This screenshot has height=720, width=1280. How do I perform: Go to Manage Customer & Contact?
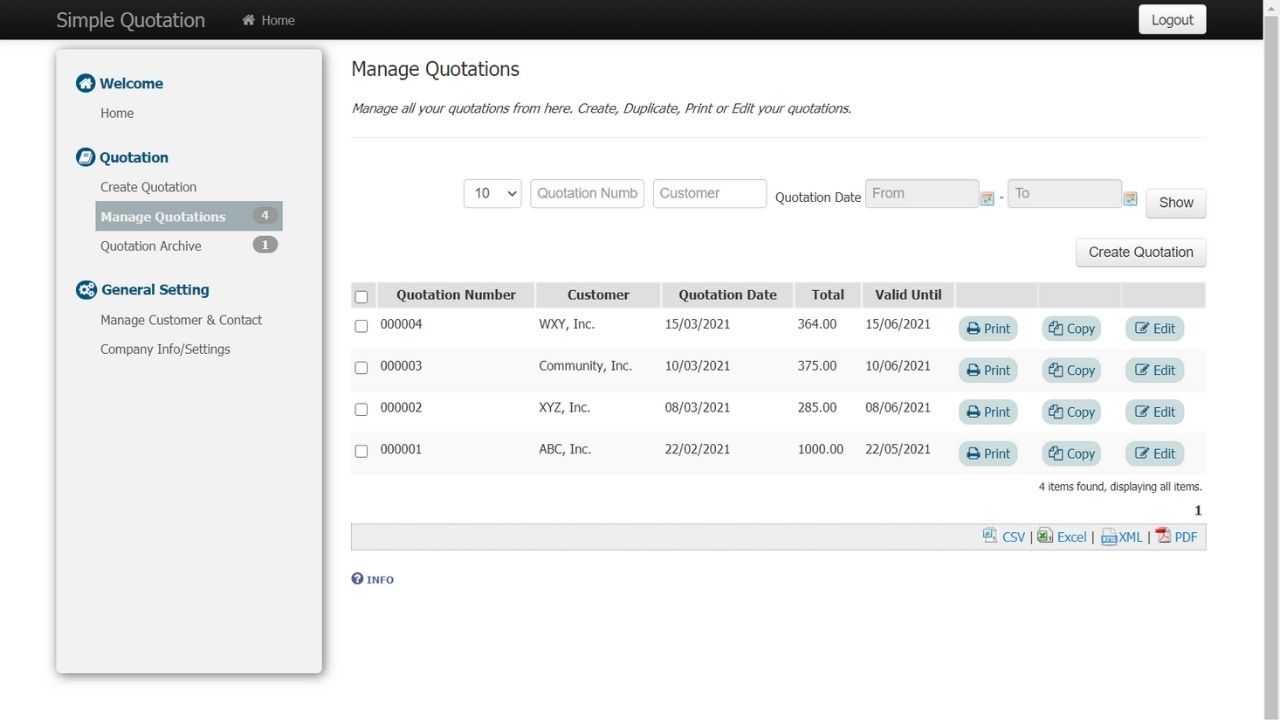[181, 320]
